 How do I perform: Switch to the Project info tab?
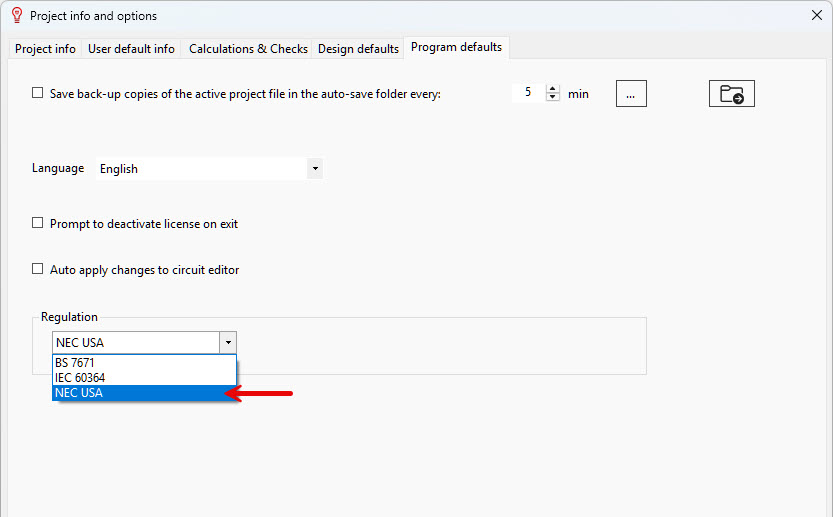45,48
